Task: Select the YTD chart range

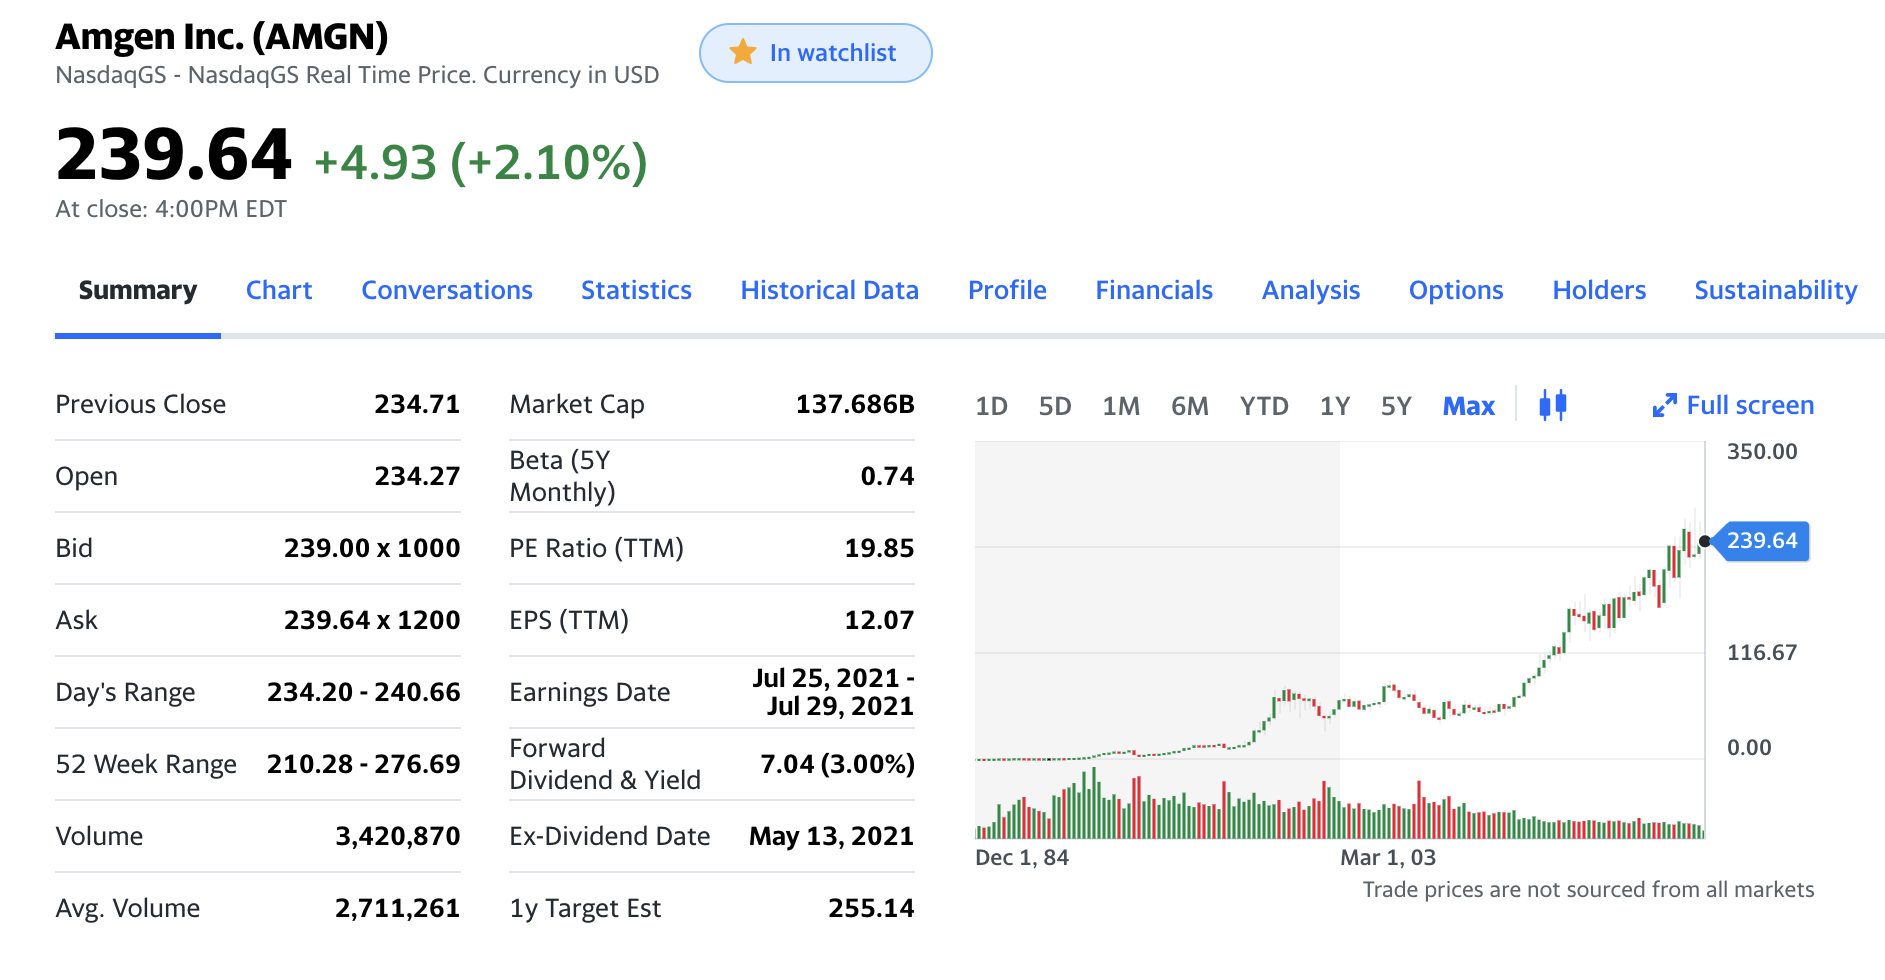Action: [1264, 406]
